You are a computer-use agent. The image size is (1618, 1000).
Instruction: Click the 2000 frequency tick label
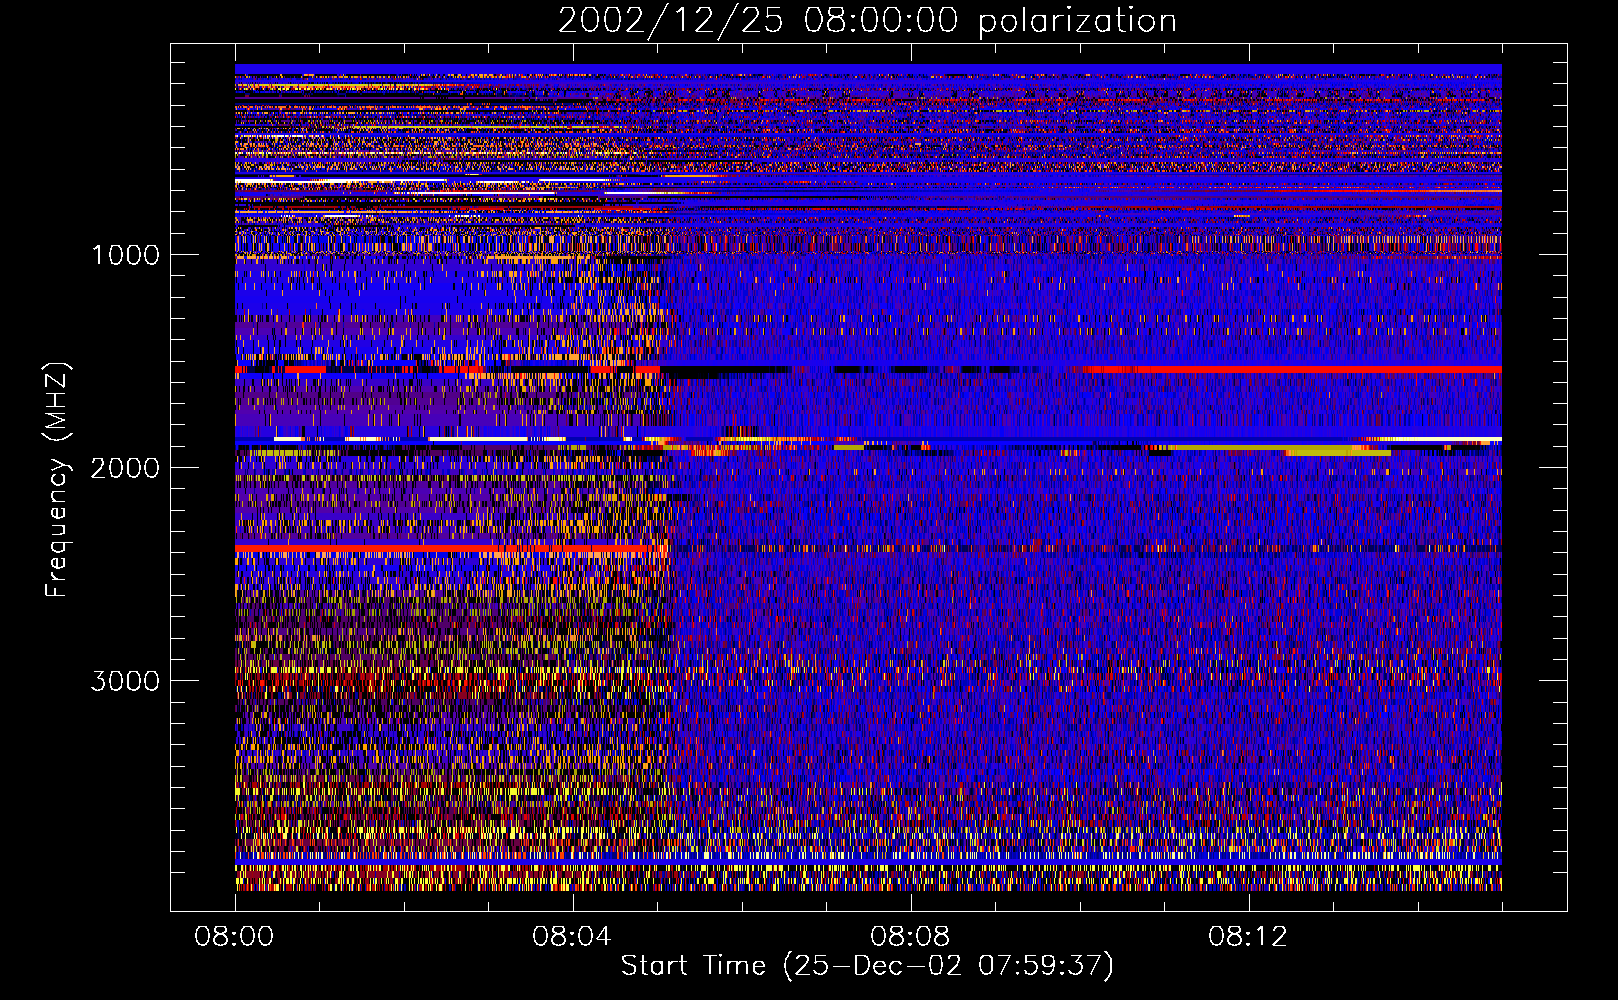[x=126, y=468]
